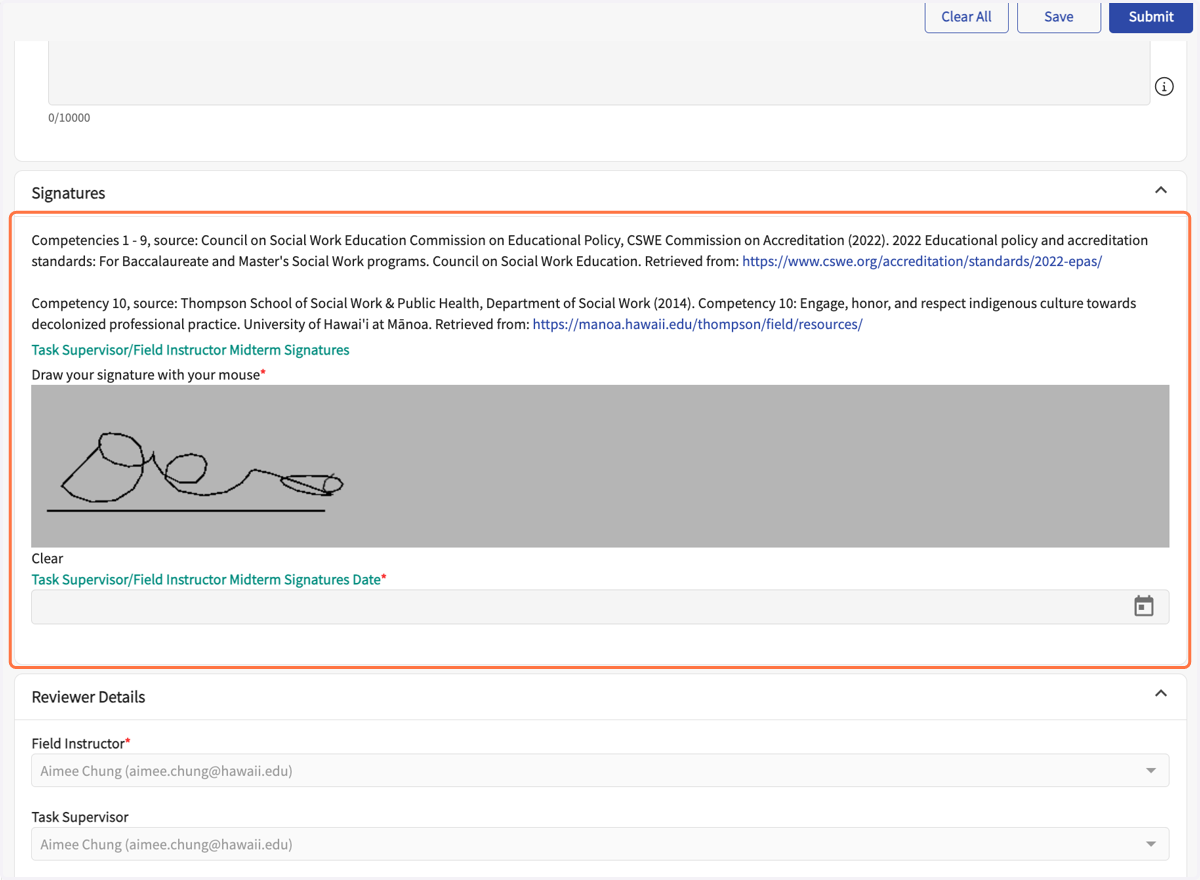The image size is (1200, 880).
Task: Click the Midterm Signatures Date input field
Action: [600, 607]
